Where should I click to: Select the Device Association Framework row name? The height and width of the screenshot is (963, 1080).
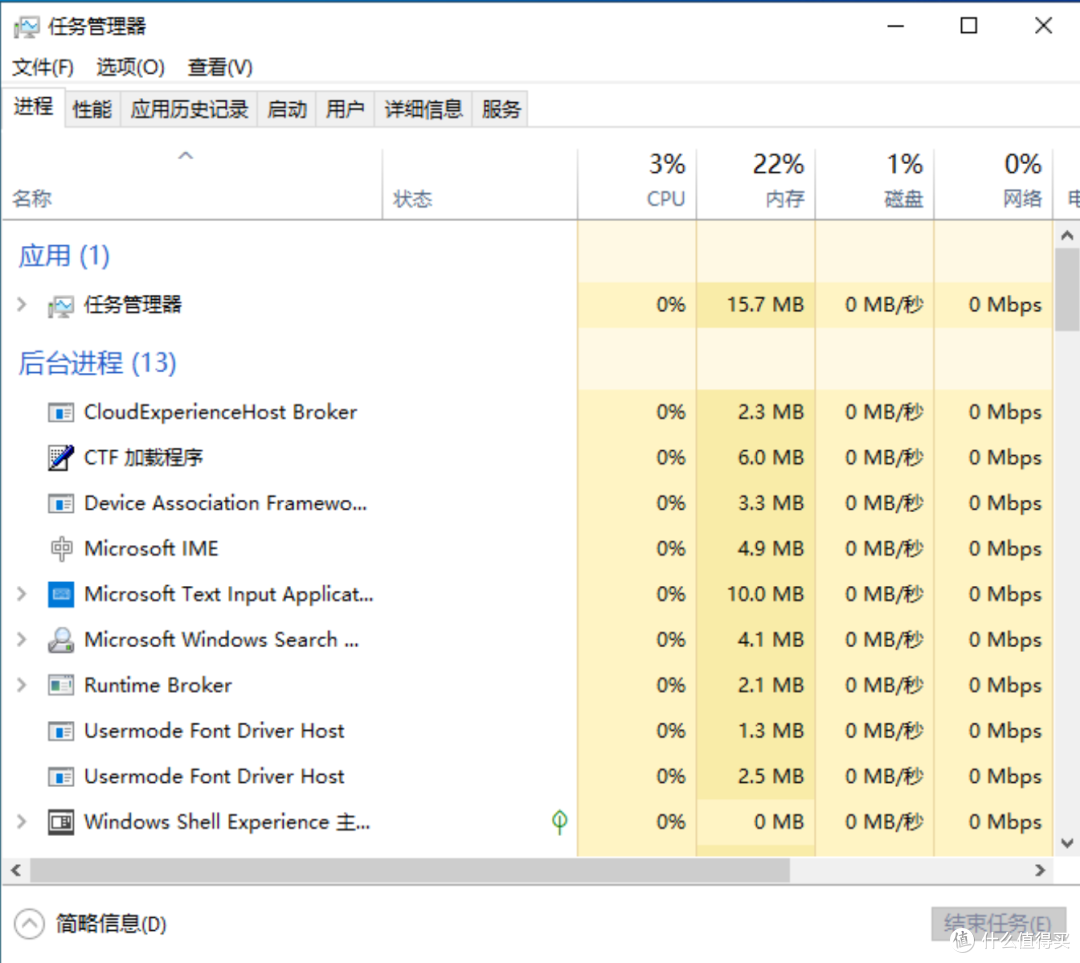click(x=225, y=503)
